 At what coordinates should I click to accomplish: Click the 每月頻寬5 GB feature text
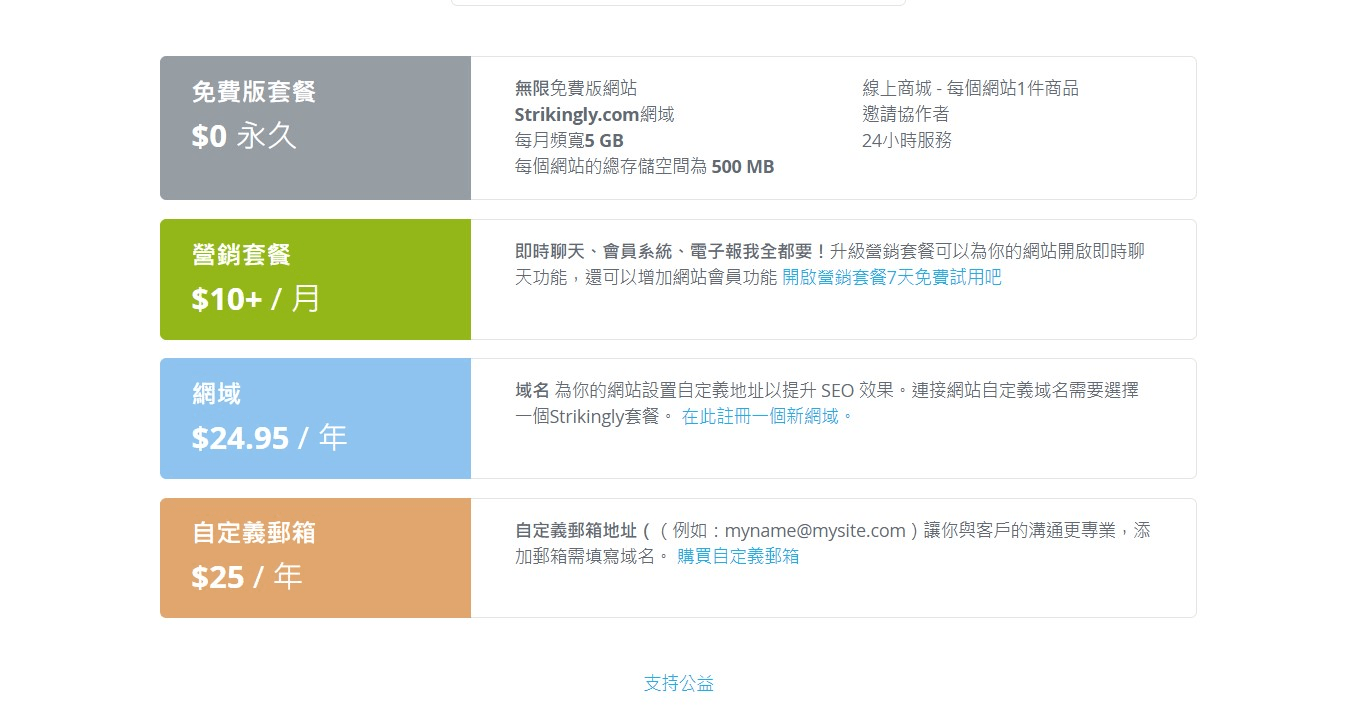[x=568, y=140]
